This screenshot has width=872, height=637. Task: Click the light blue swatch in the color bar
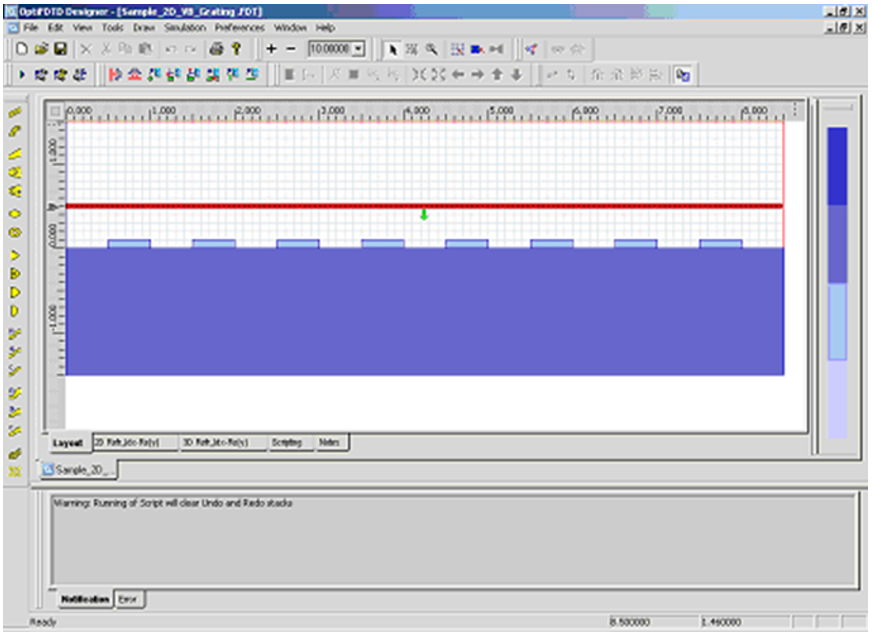(x=837, y=321)
